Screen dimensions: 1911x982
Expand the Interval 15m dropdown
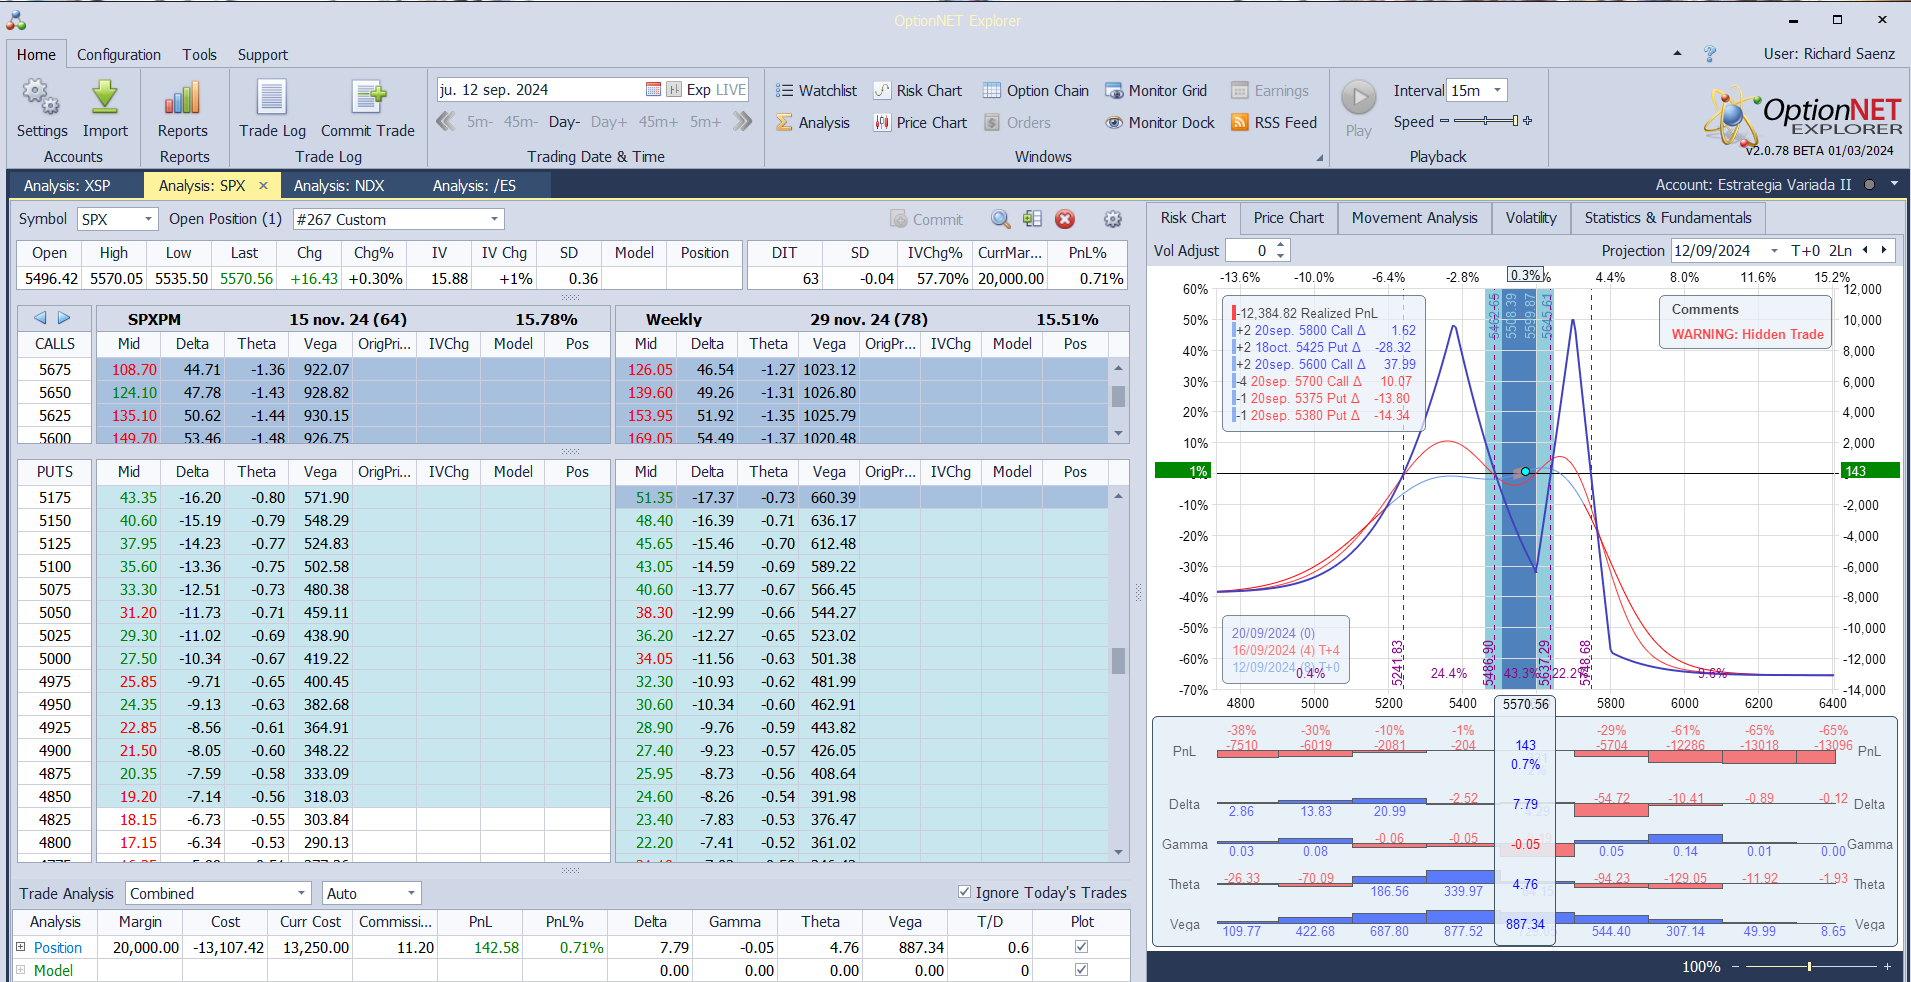(1497, 91)
